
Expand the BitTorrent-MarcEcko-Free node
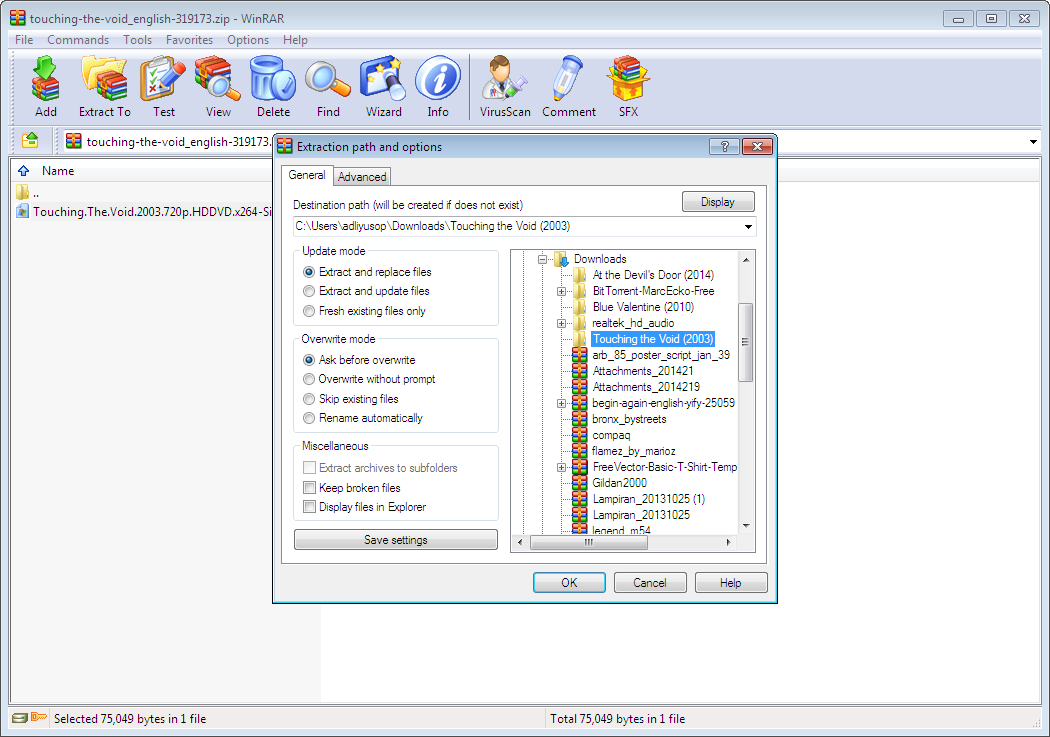(561, 291)
